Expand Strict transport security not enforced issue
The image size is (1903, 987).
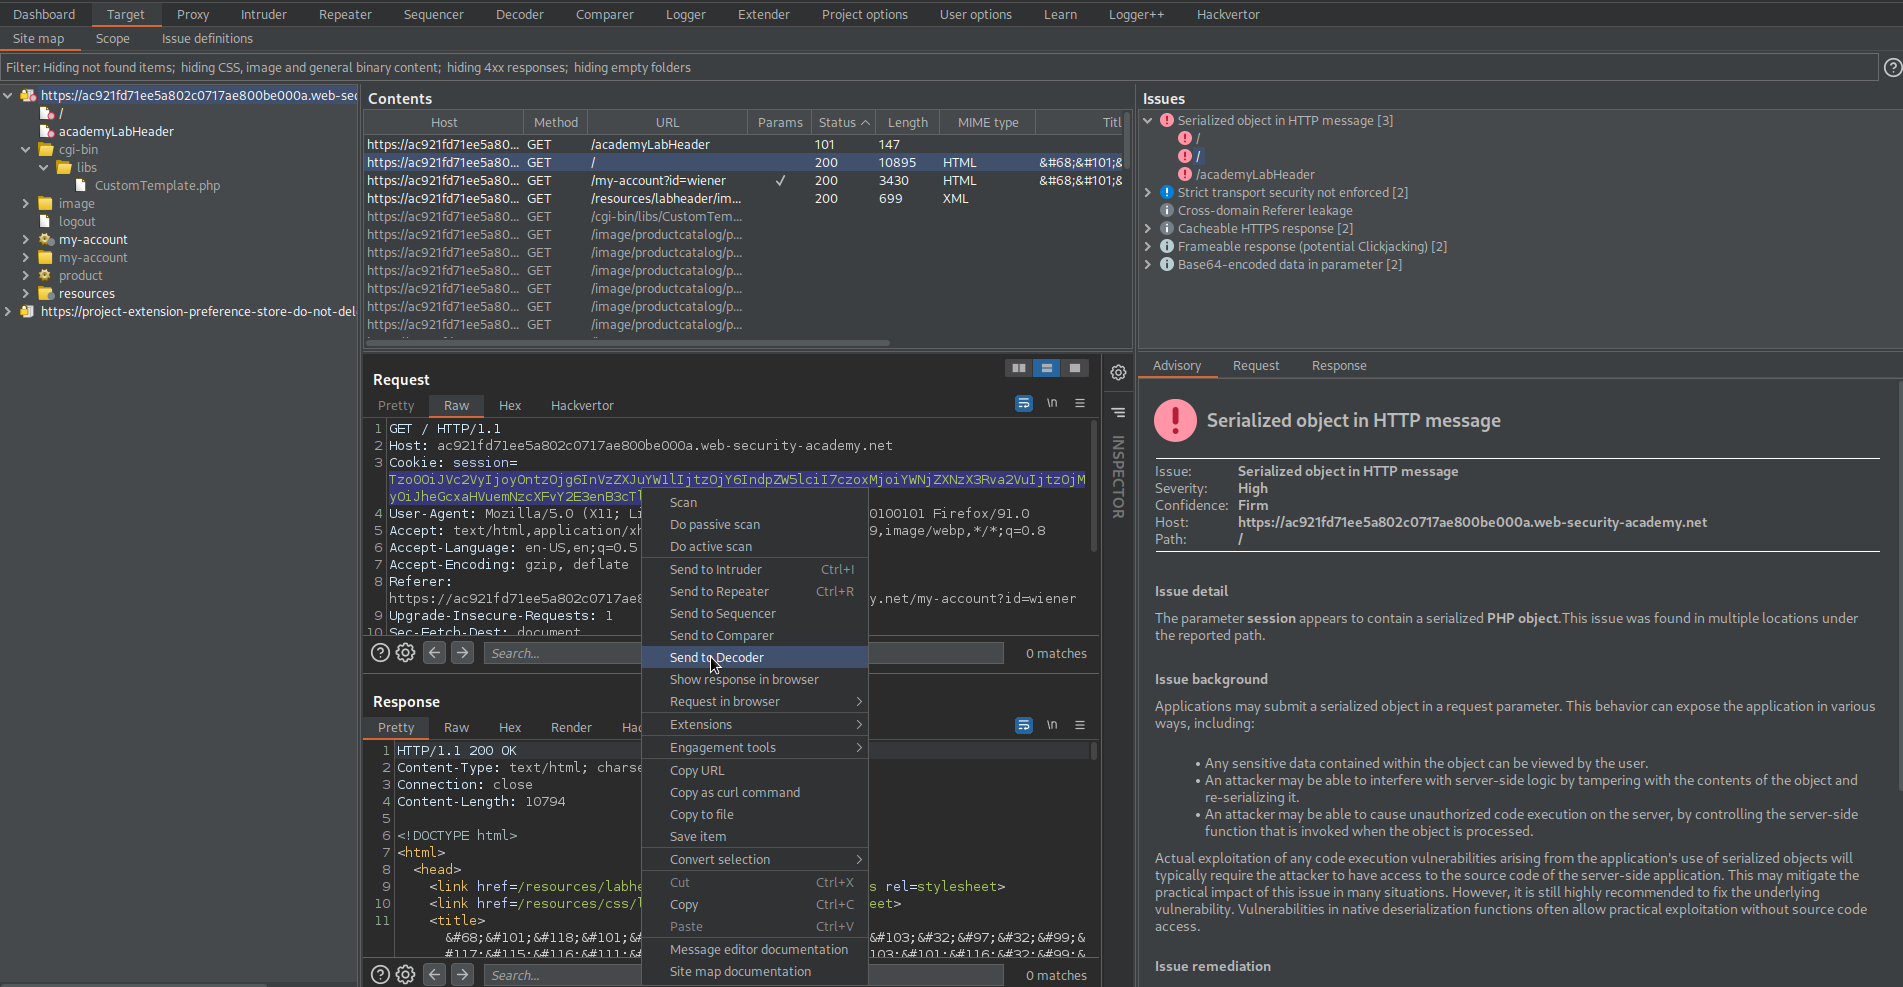tap(1148, 192)
